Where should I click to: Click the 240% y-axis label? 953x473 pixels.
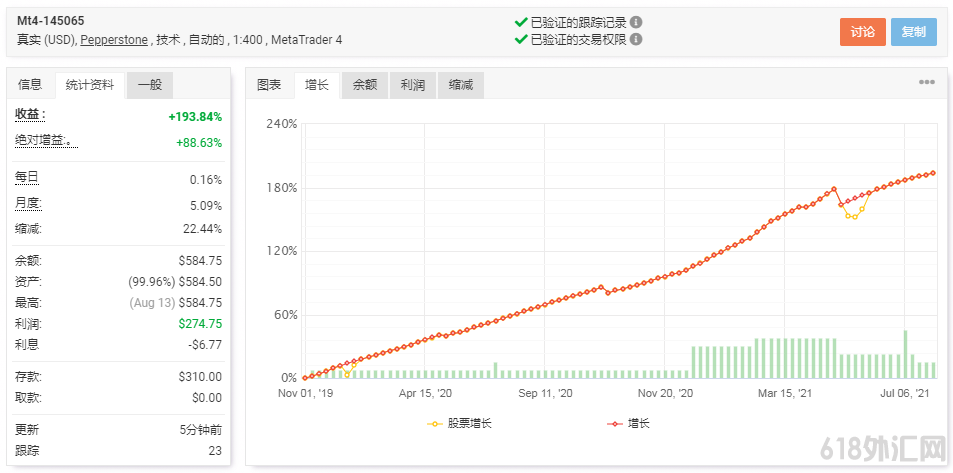click(x=281, y=124)
